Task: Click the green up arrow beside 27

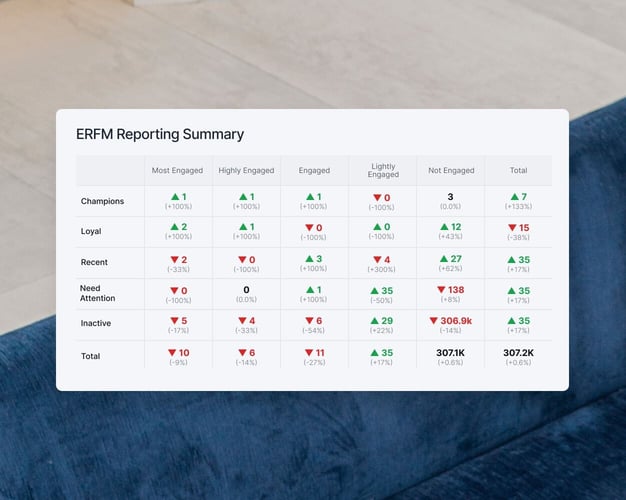Action: (x=444, y=259)
